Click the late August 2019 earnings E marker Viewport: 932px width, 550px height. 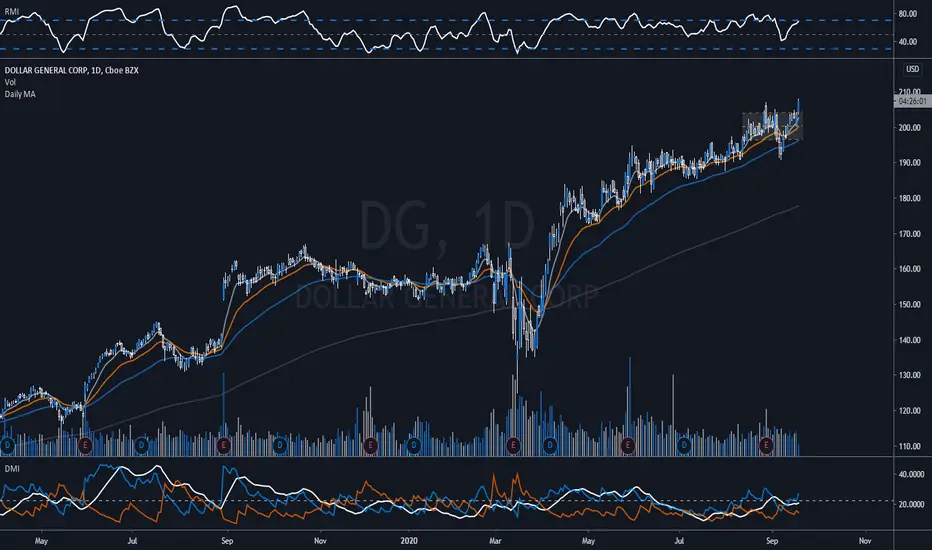tap(224, 445)
